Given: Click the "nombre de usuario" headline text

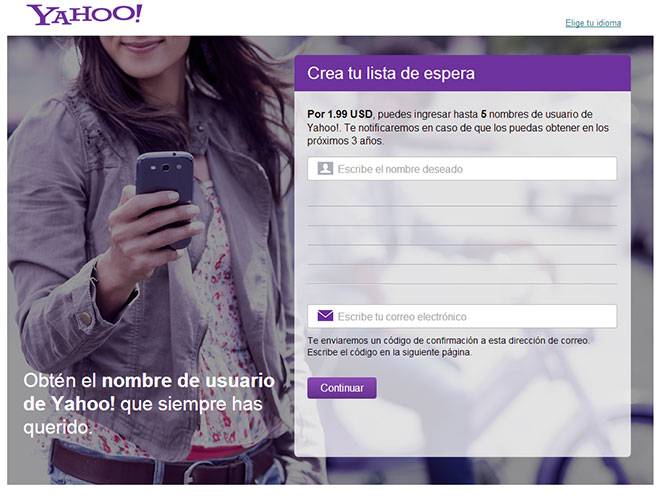Looking at the screenshot, I should coord(188,381).
